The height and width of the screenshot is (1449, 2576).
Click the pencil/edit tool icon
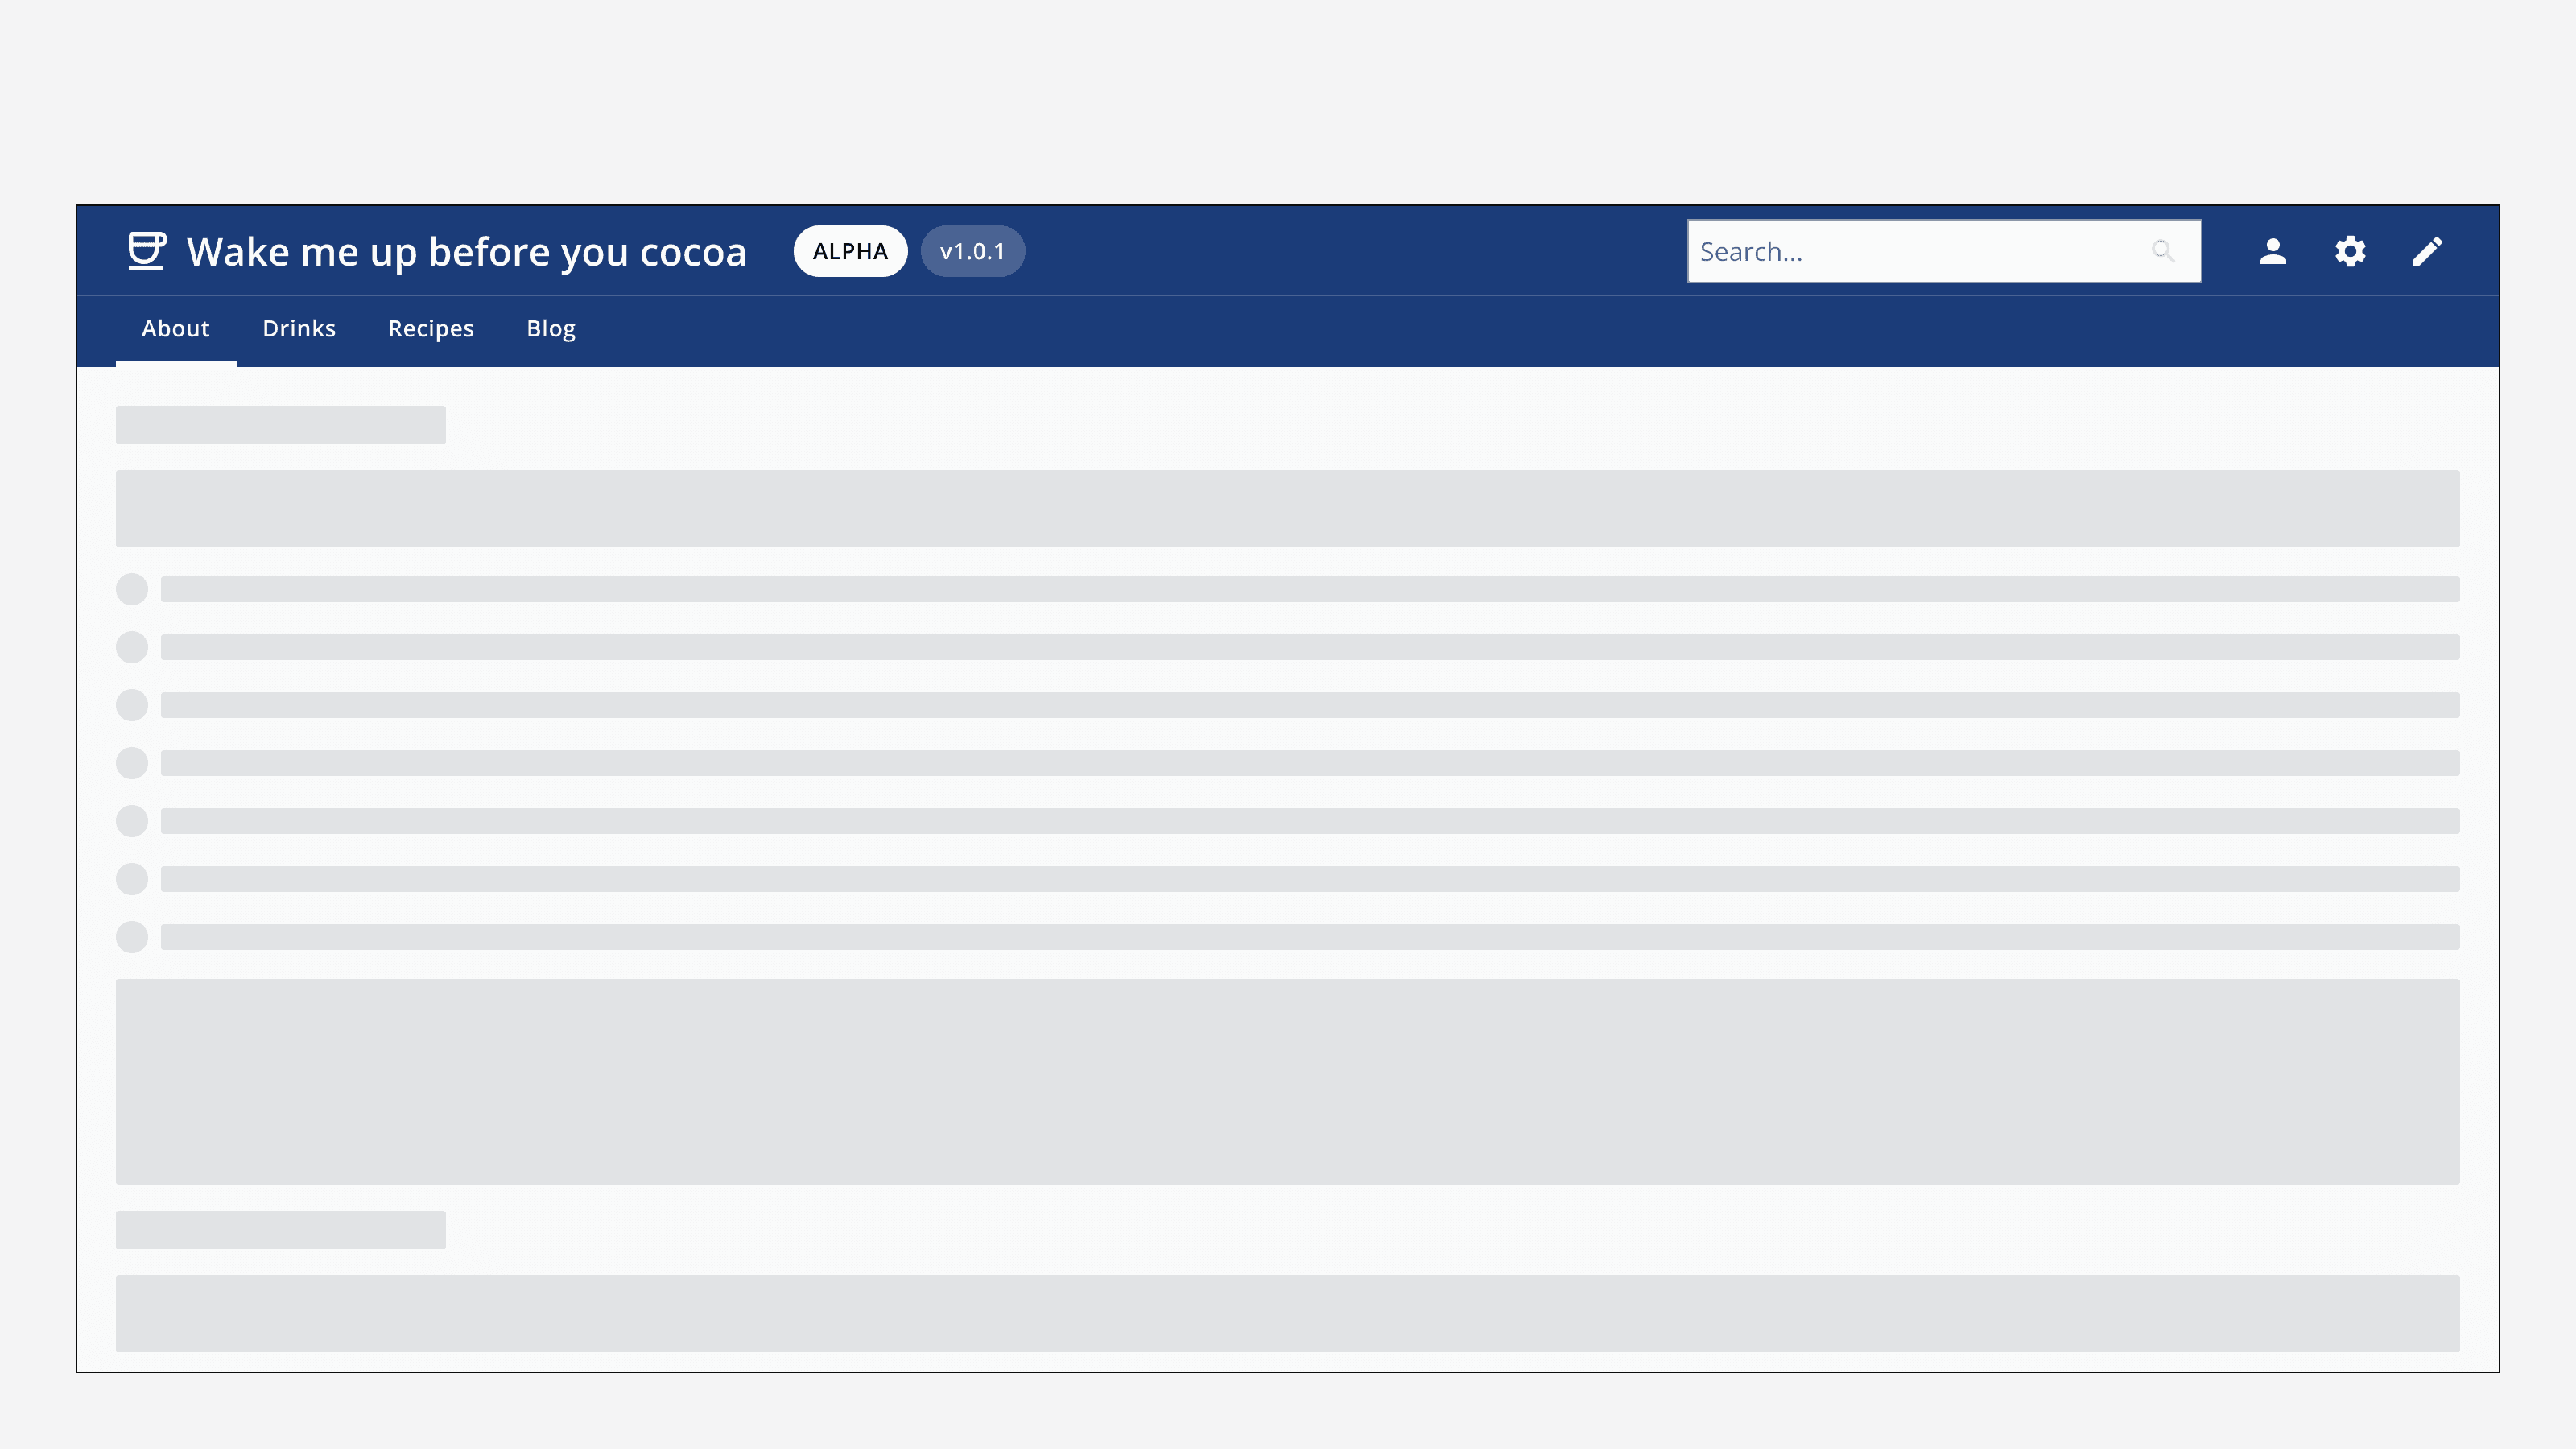(x=2427, y=251)
